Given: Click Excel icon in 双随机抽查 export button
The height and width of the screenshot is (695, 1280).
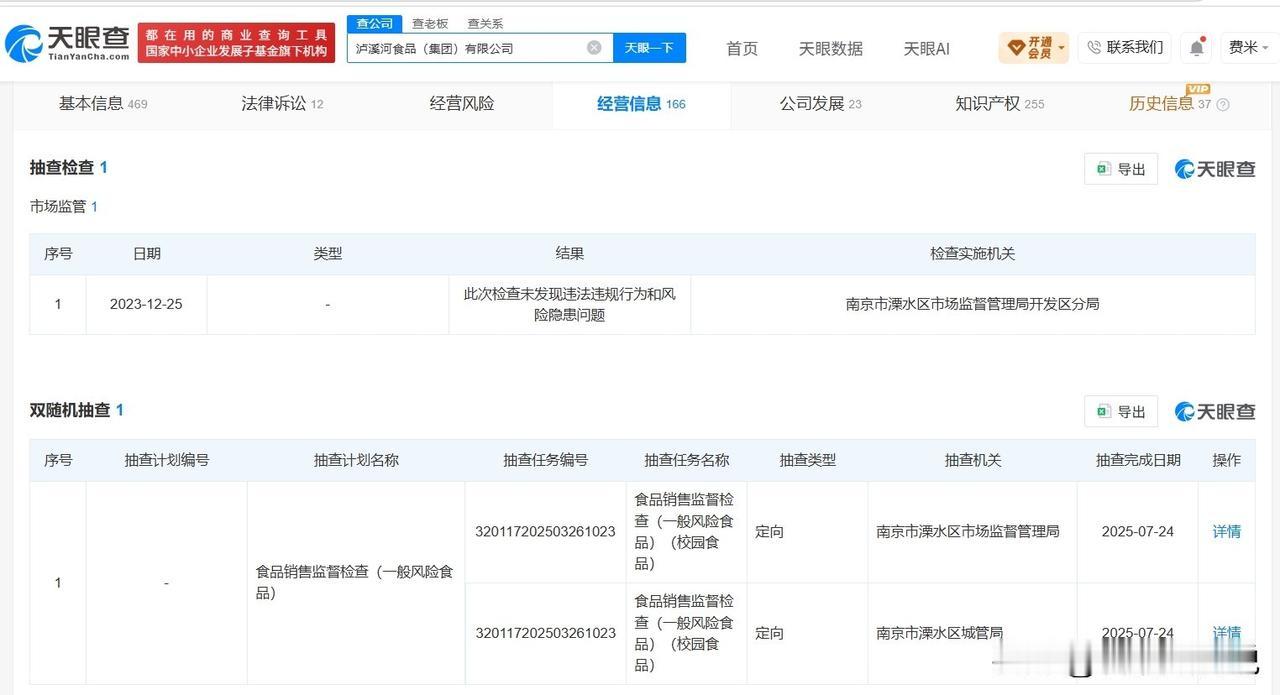Looking at the screenshot, I should pos(1103,411).
